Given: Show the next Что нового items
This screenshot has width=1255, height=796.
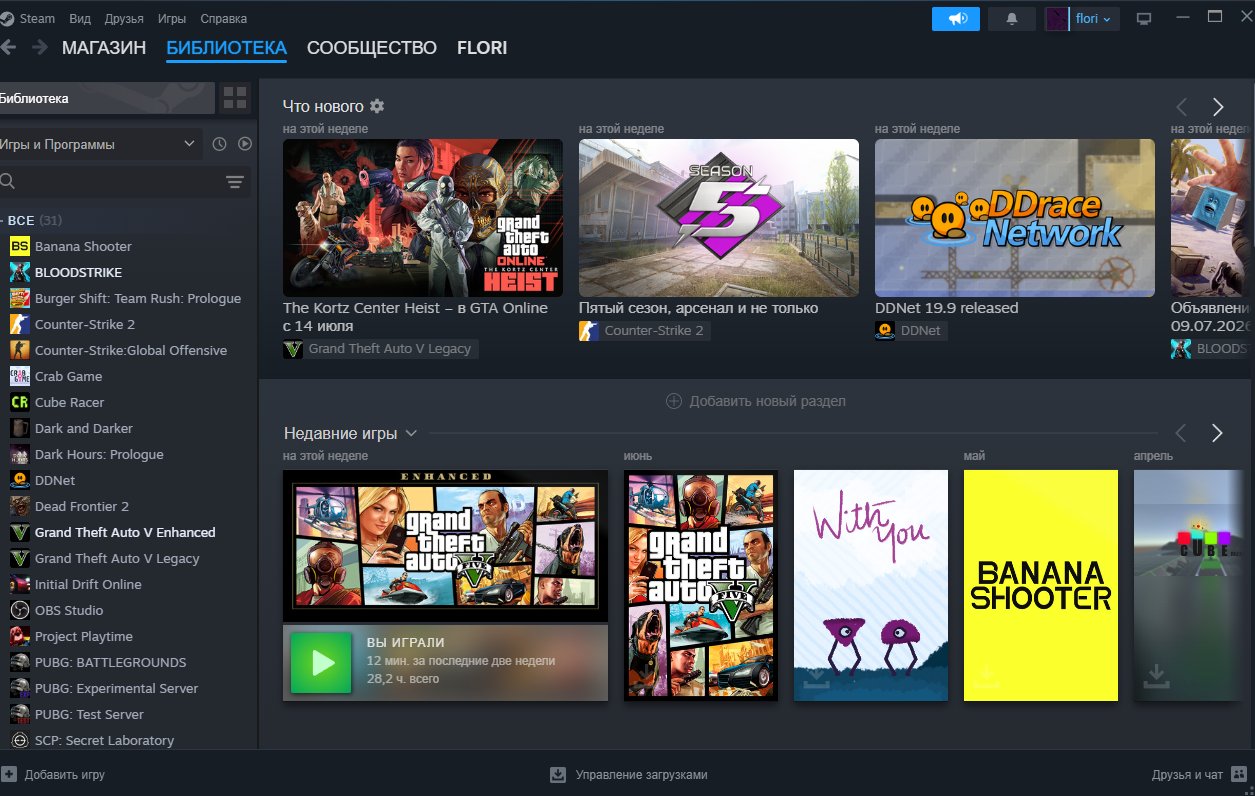Looking at the screenshot, I should (x=1218, y=107).
